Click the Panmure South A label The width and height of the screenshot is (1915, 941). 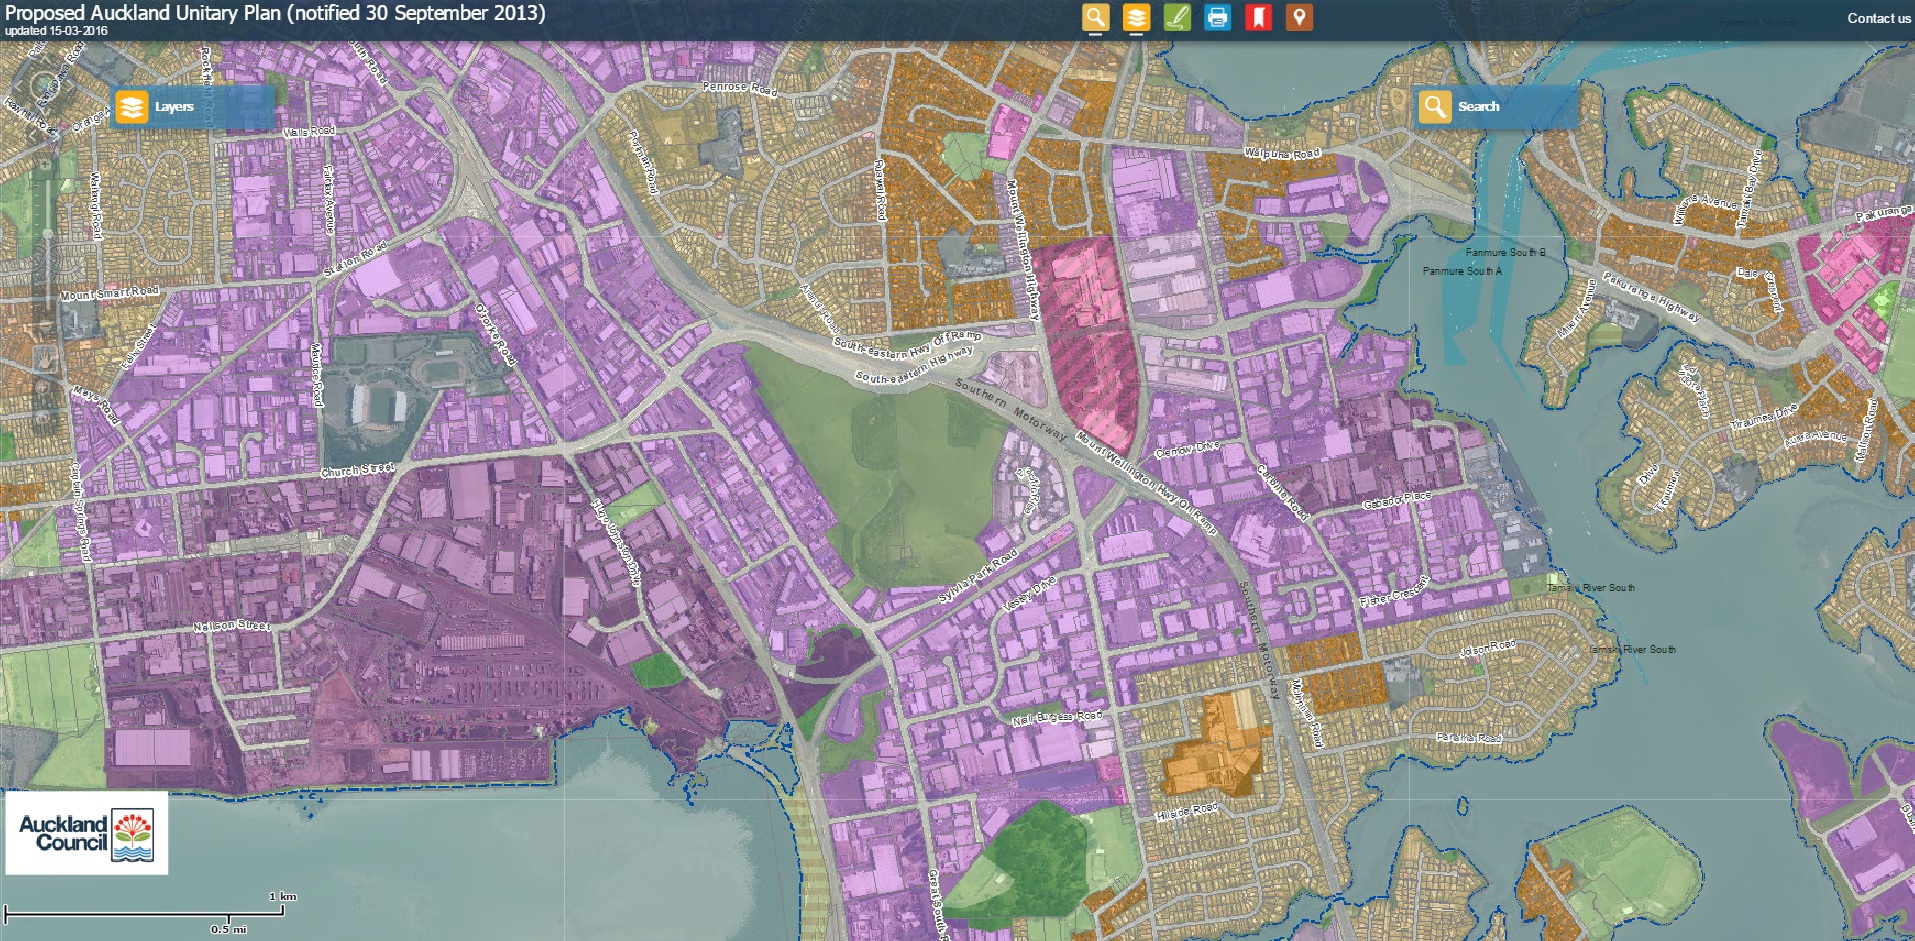coord(1462,271)
